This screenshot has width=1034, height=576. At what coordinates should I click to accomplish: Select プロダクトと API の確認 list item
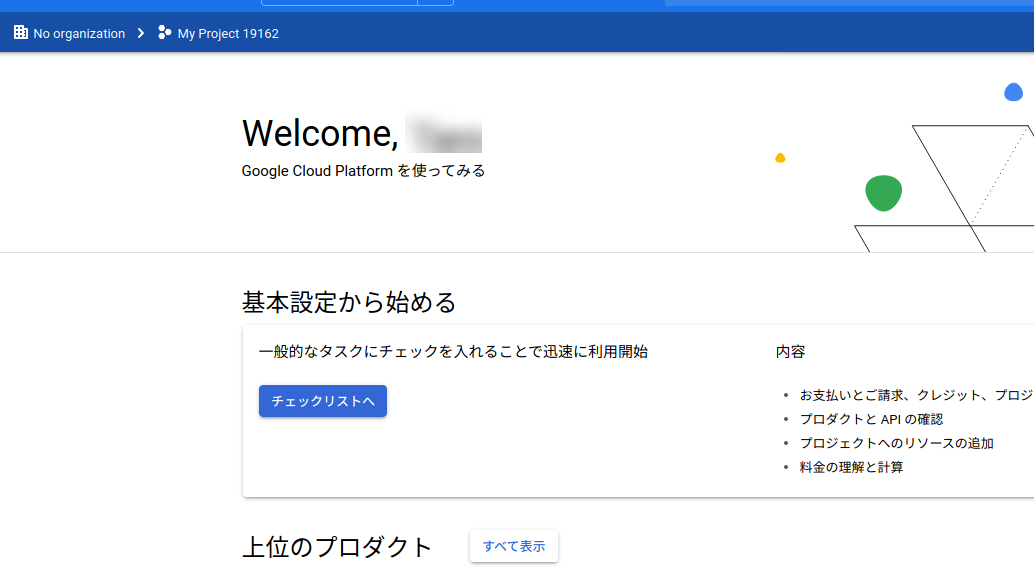871,418
